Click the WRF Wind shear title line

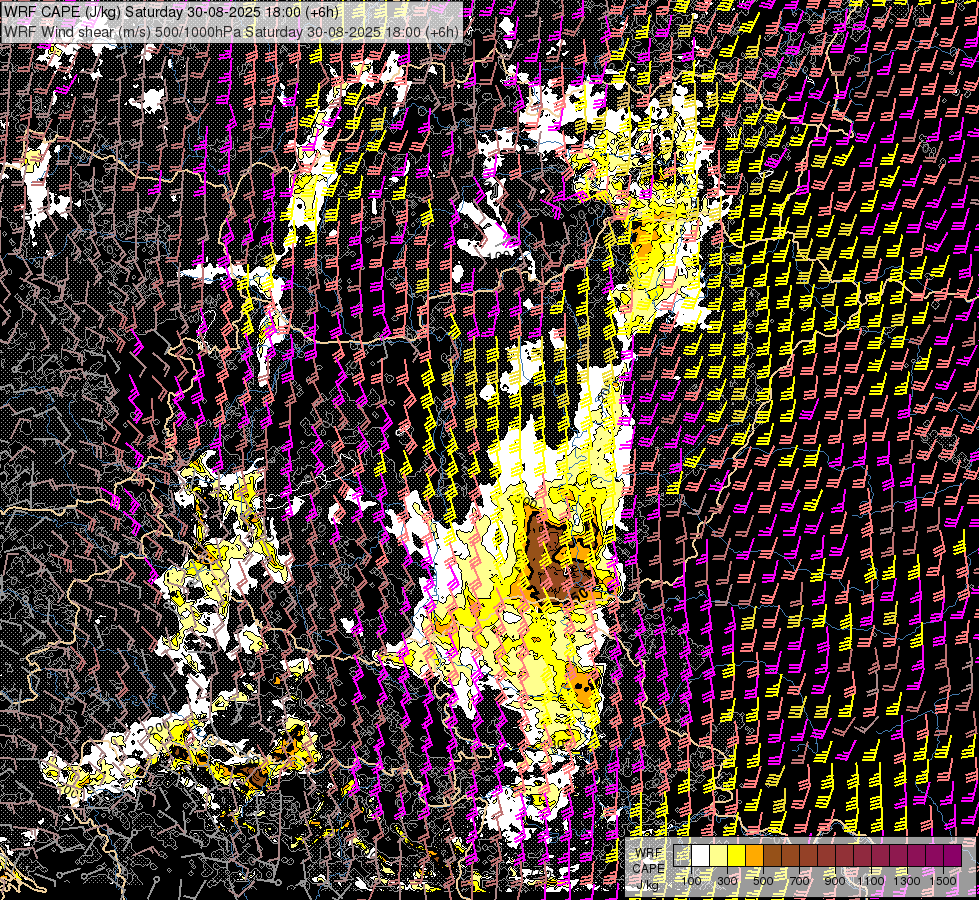231,31
